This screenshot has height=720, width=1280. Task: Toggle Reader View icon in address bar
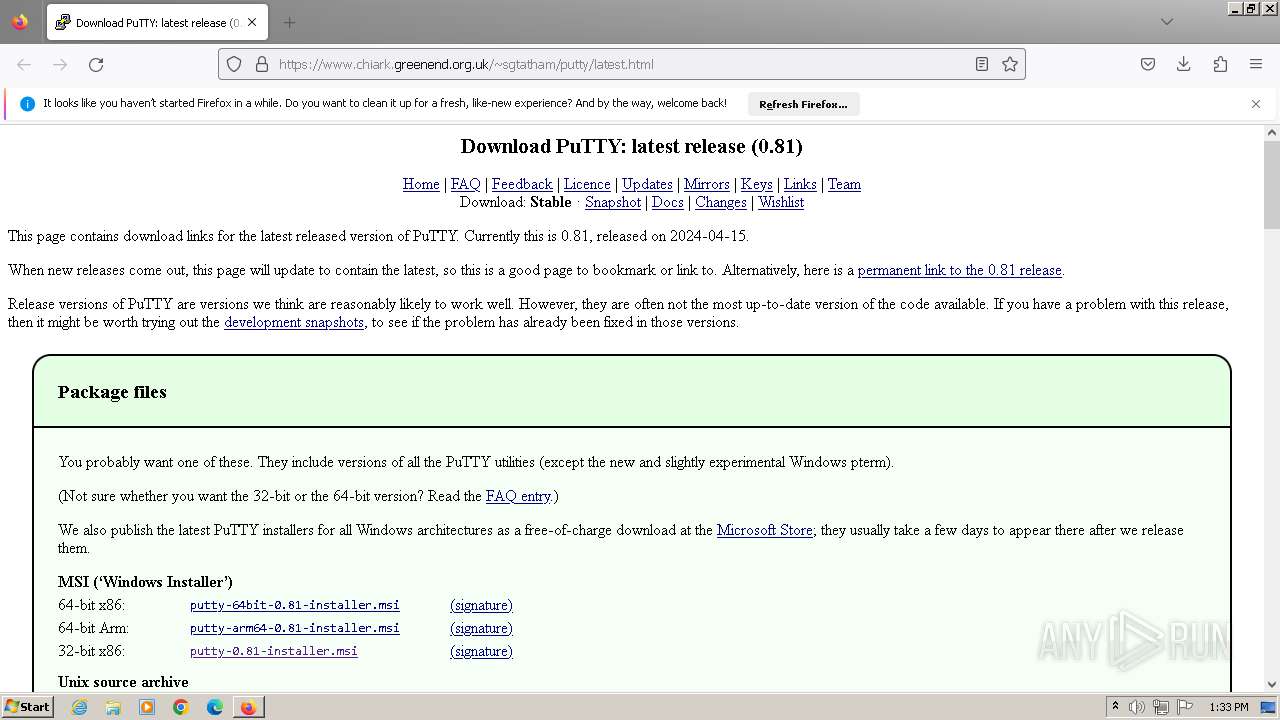click(982, 64)
